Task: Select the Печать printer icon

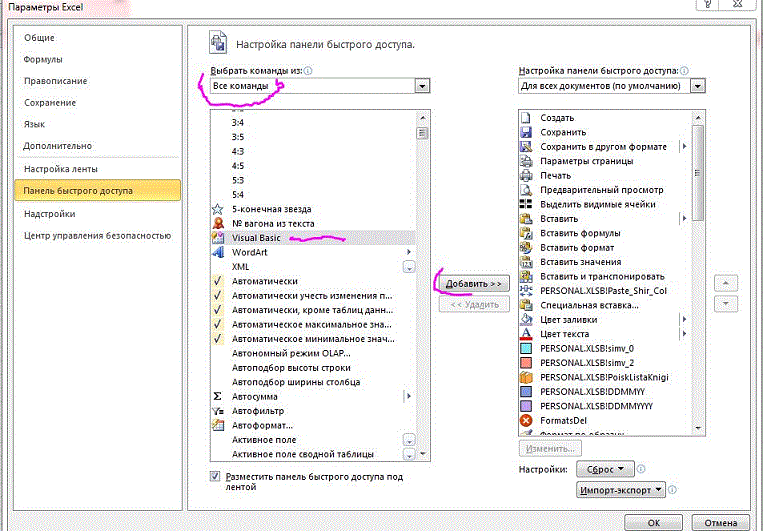Action: [x=526, y=175]
